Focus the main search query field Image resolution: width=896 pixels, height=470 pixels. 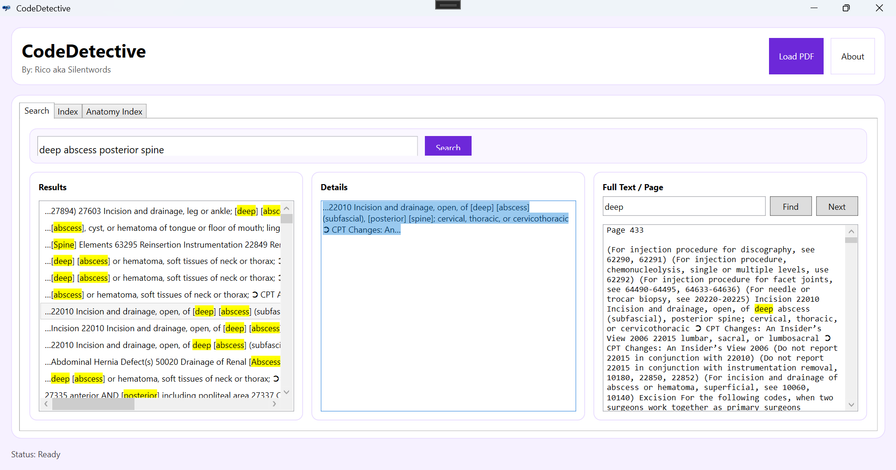click(226, 149)
